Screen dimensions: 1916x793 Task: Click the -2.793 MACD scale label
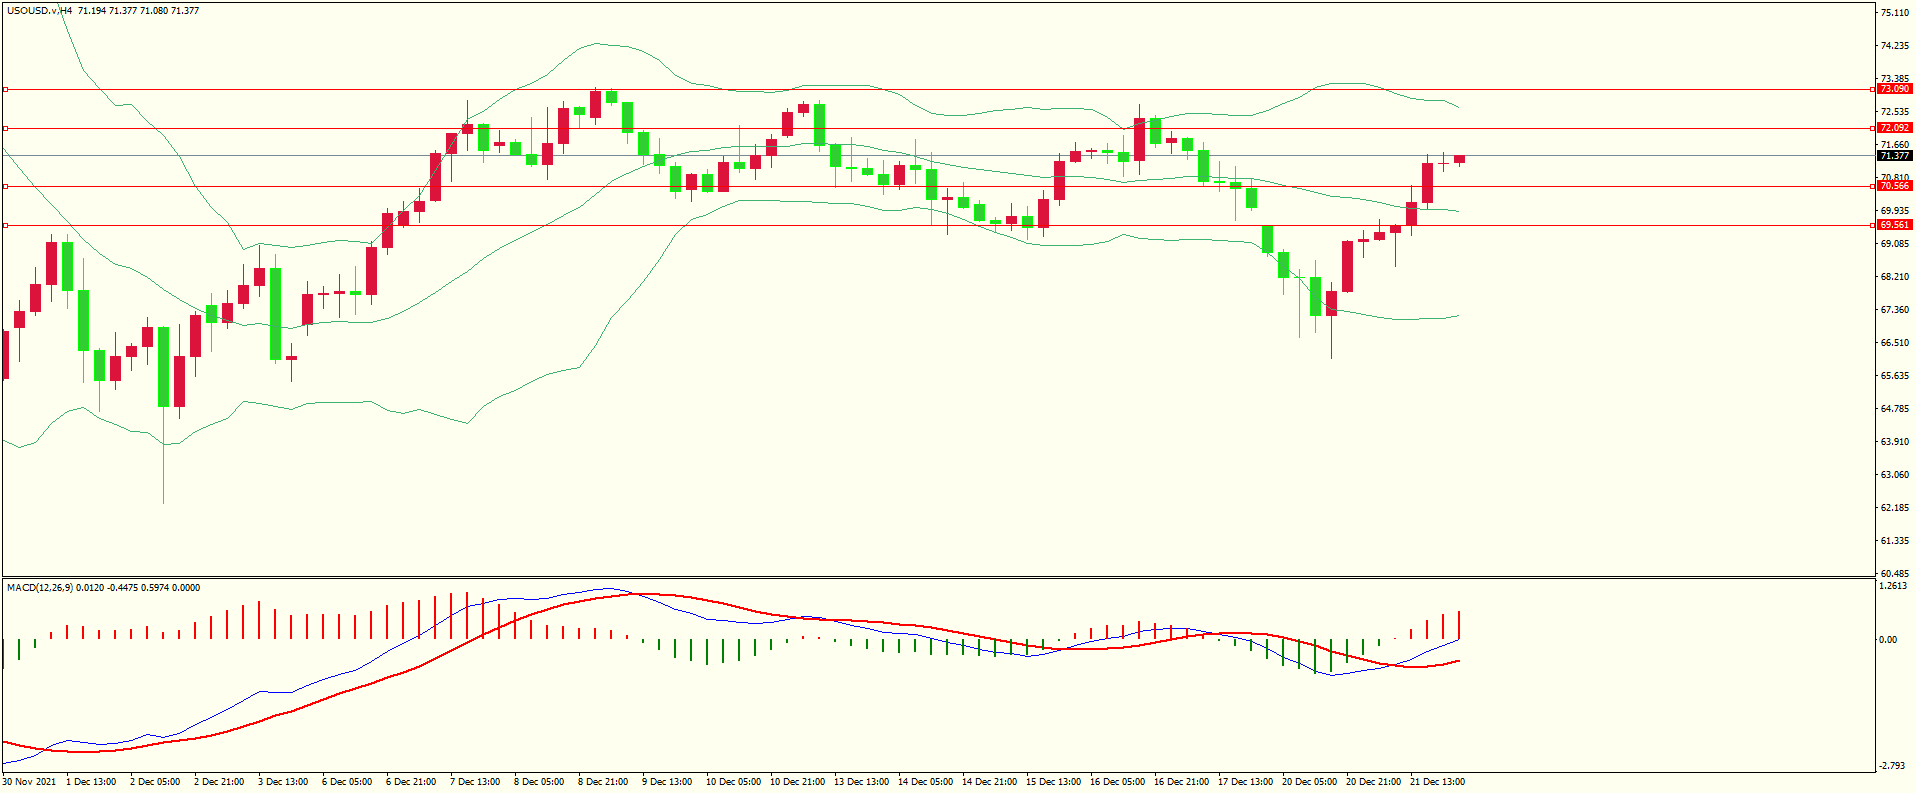pyautogui.click(x=1892, y=766)
